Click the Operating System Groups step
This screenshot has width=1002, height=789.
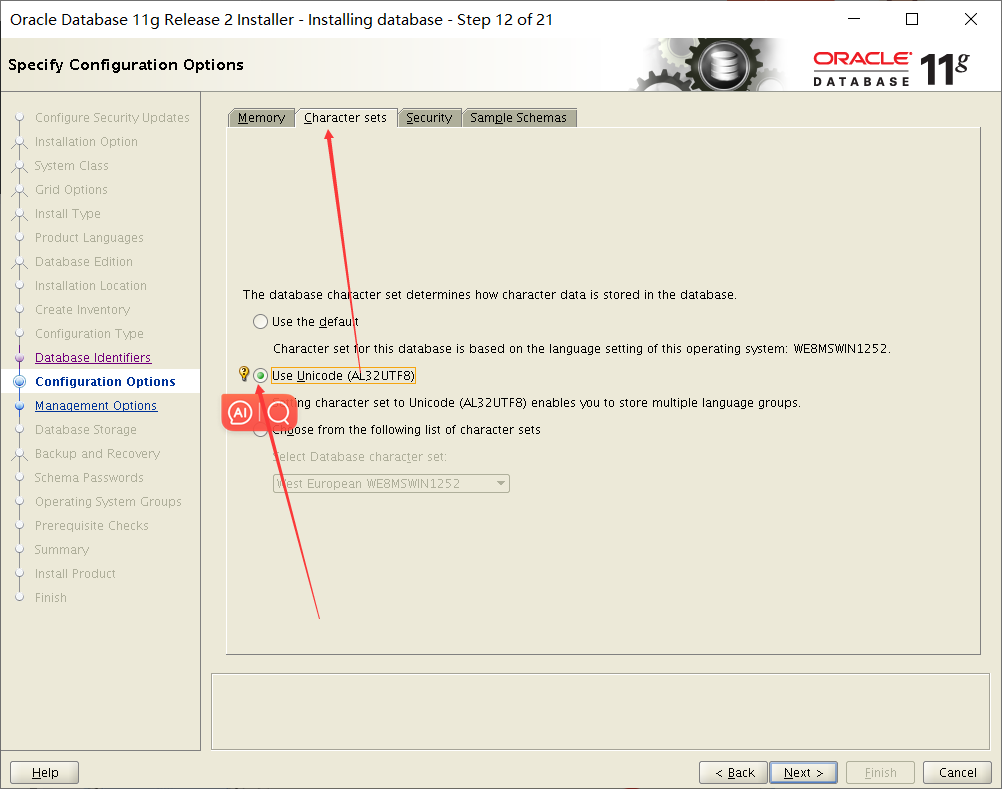click(108, 502)
